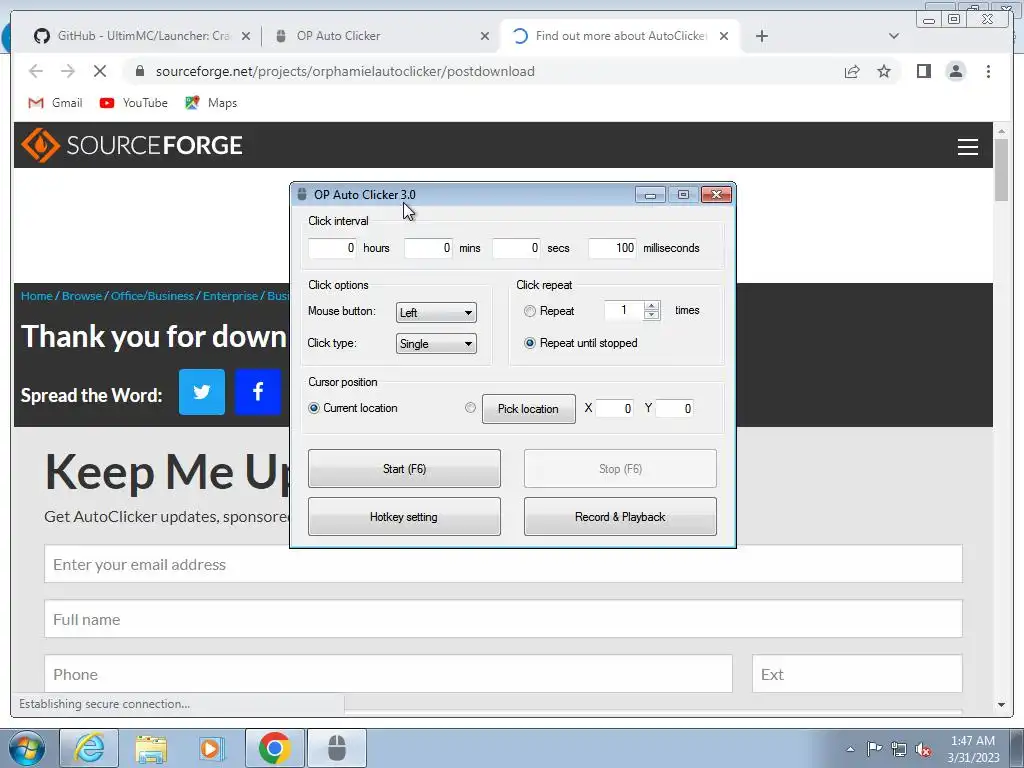The height and width of the screenshot is (768, 1024).
Task: Click the mins interval field
Action: tap(428, 248)
